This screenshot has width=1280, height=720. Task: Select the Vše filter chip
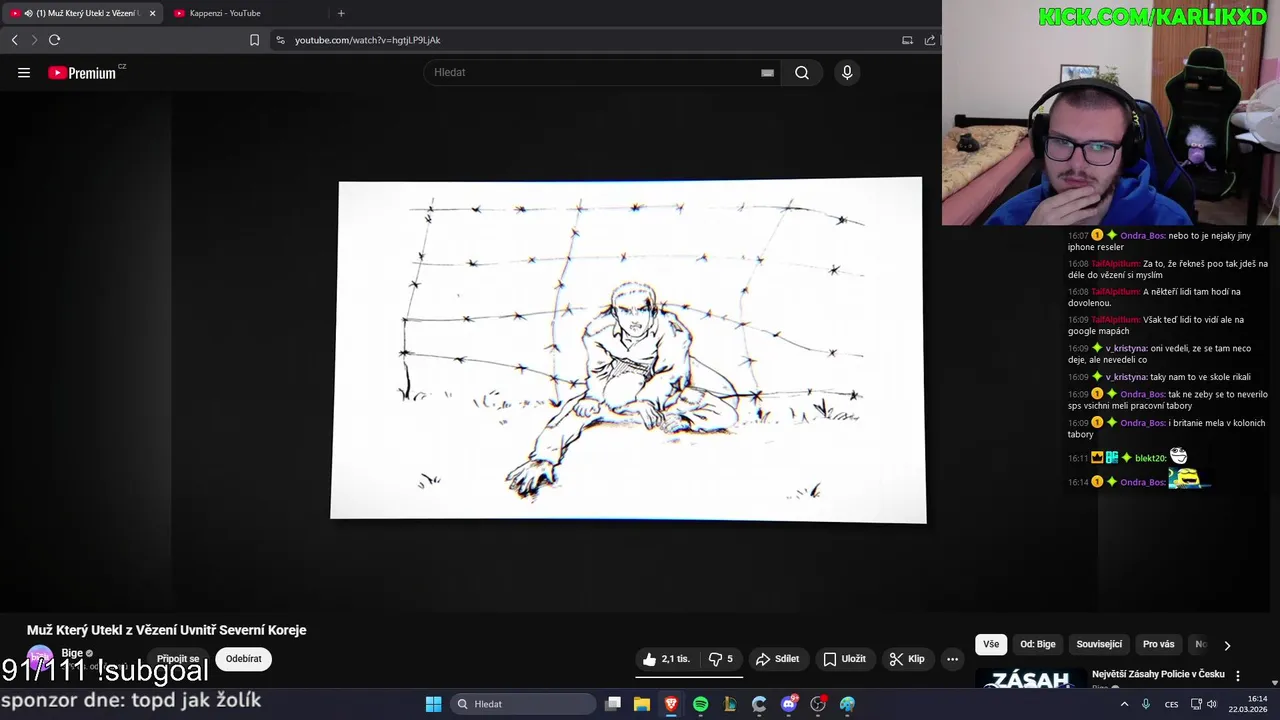coord(991,645)
